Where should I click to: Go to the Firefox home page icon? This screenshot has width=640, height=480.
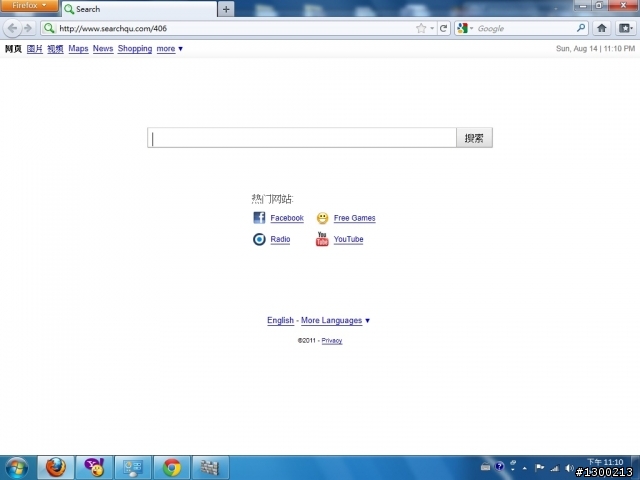click(602, 28)
